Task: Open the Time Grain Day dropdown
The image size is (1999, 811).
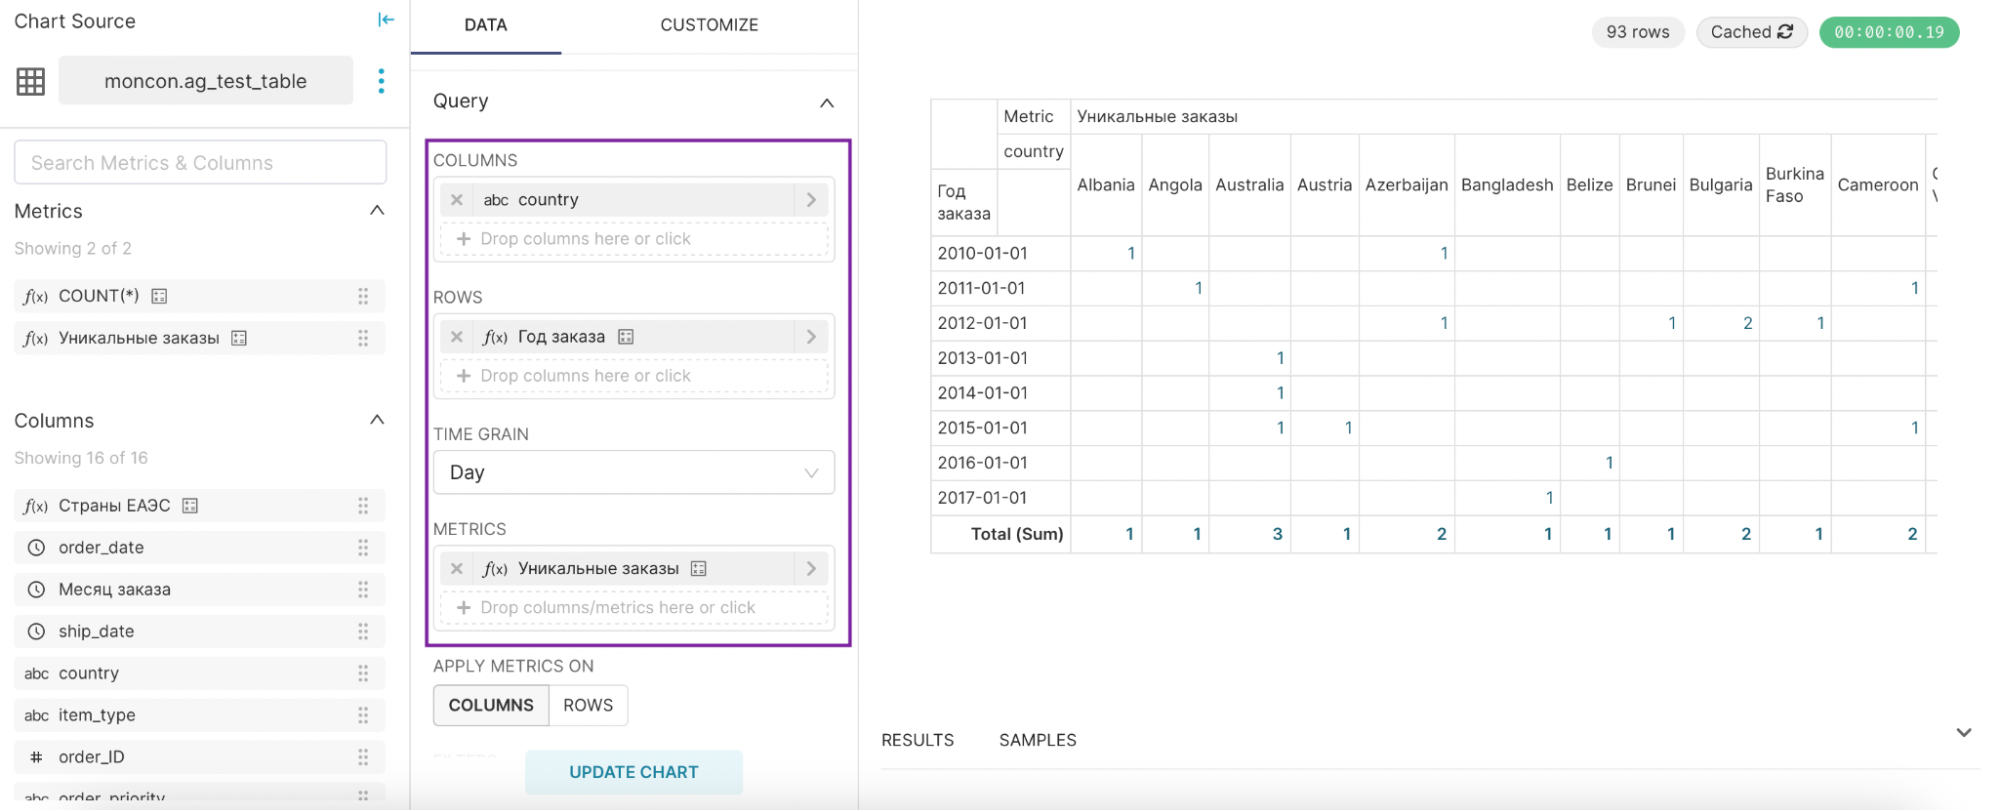Action: [x=634, y=473]
